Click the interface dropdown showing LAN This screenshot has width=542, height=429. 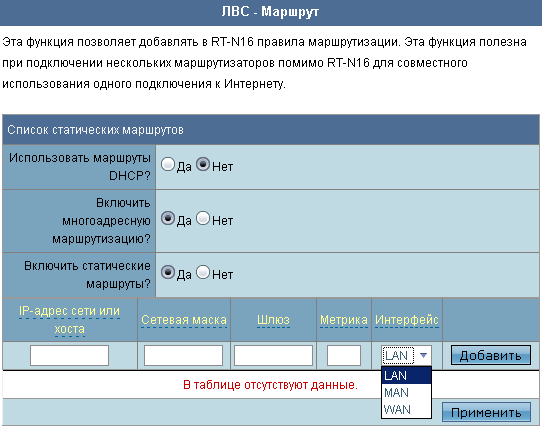coord(406,355)
